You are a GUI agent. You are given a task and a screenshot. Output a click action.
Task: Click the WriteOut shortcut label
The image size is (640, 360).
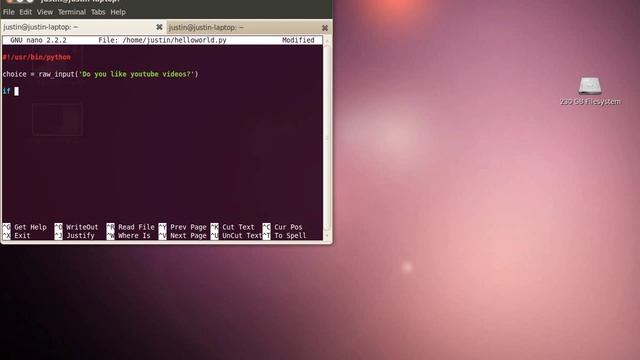click(x=82, y=227)
